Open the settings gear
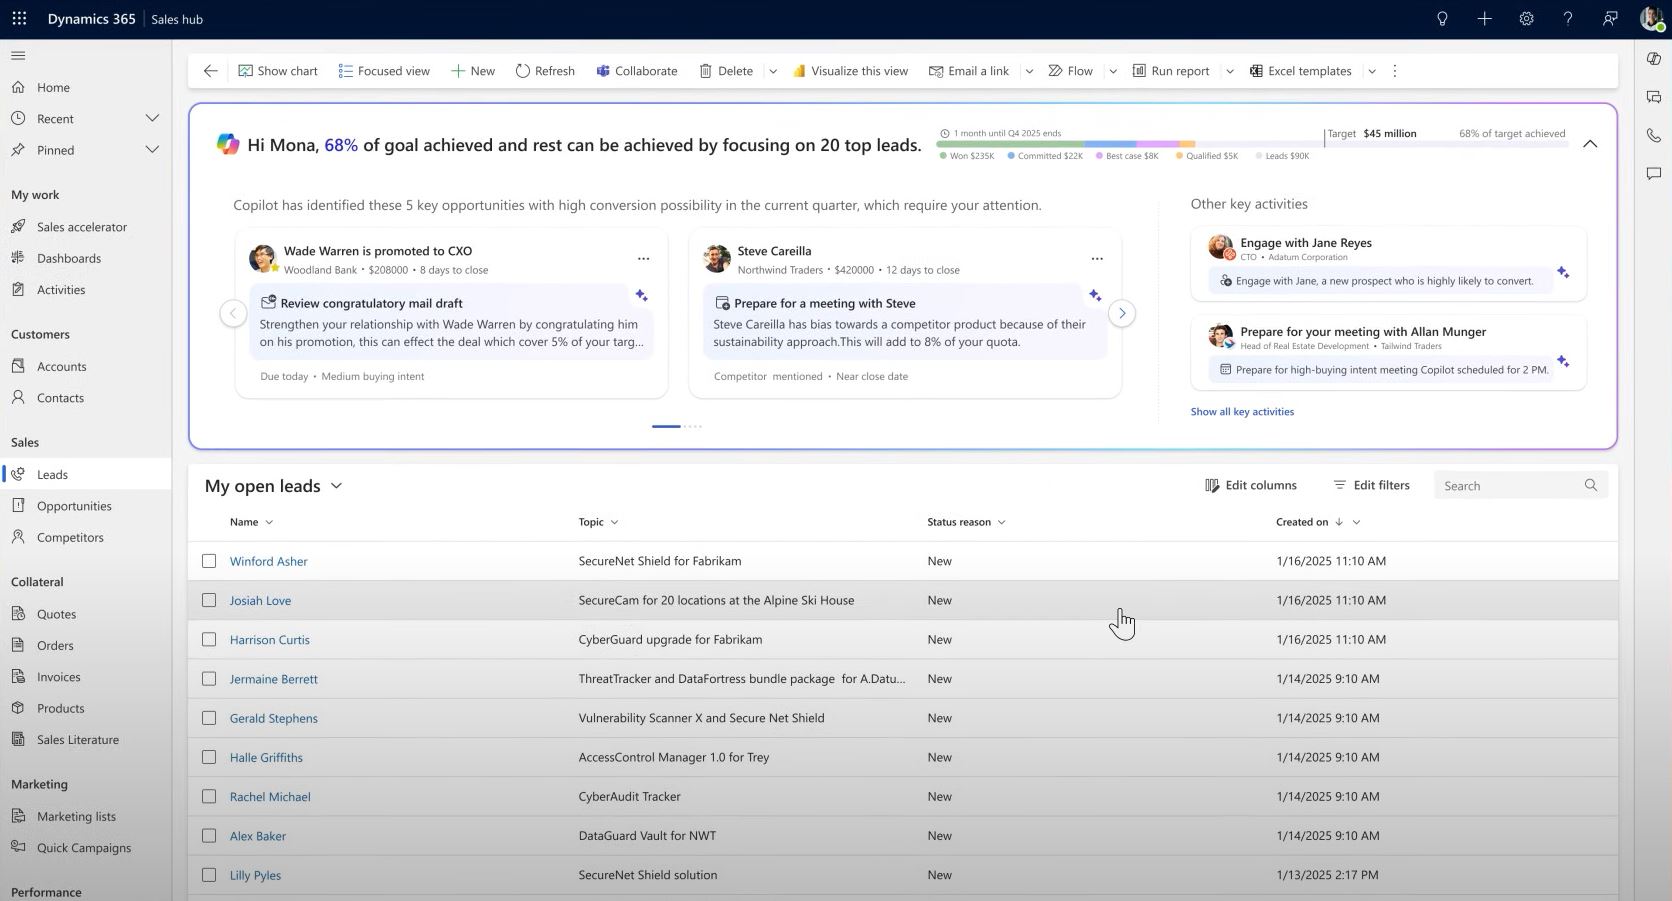This screenshot has width=1672, height=901. pyautogui.click(x=1526, y=19)
